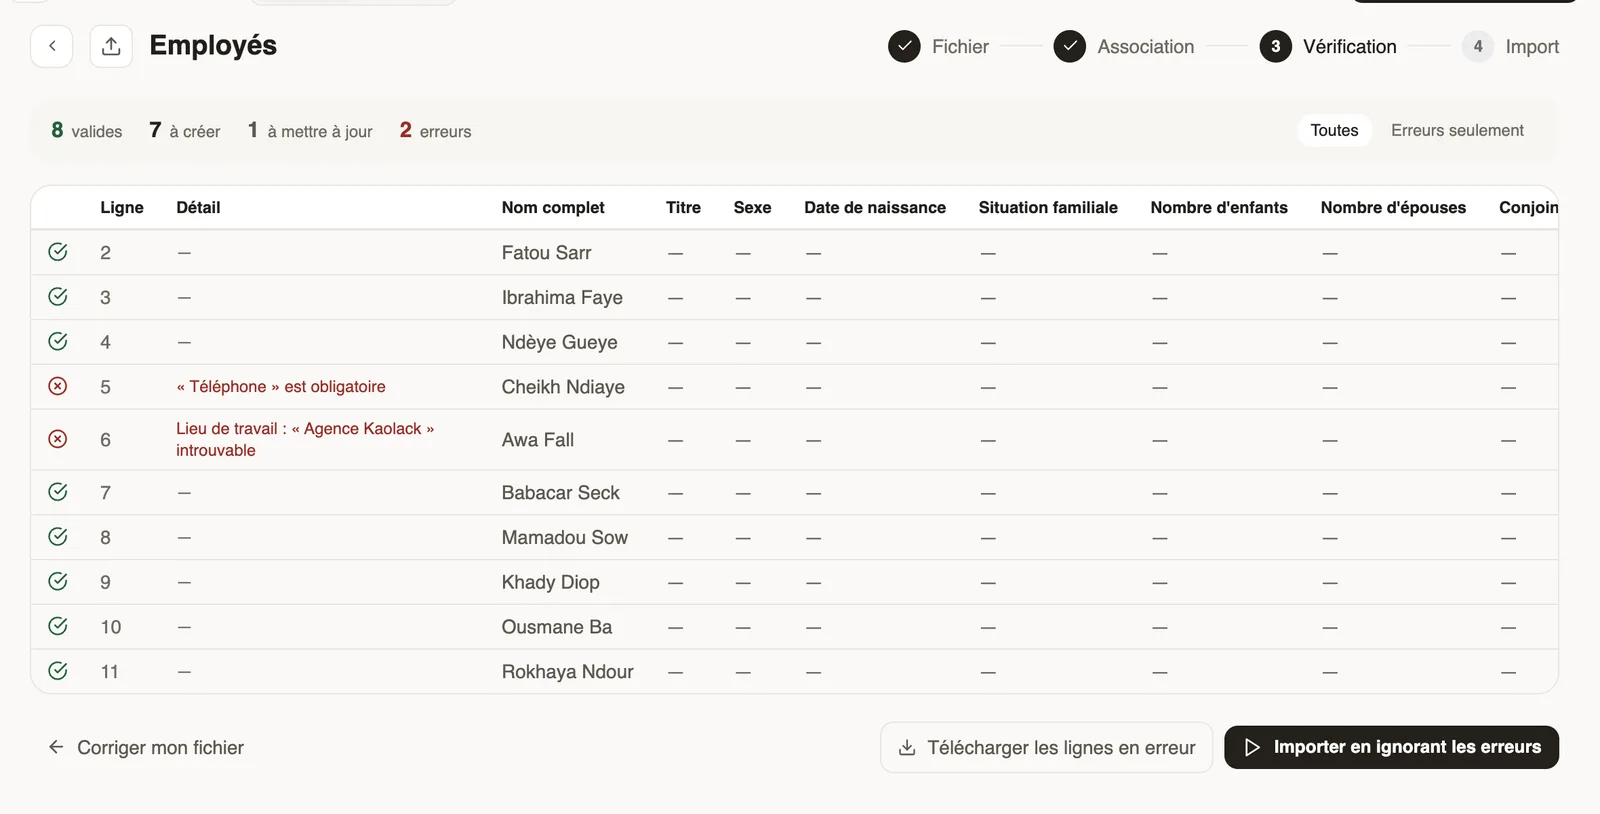Click the 1 à mettre à jour counter

[310, 131]
